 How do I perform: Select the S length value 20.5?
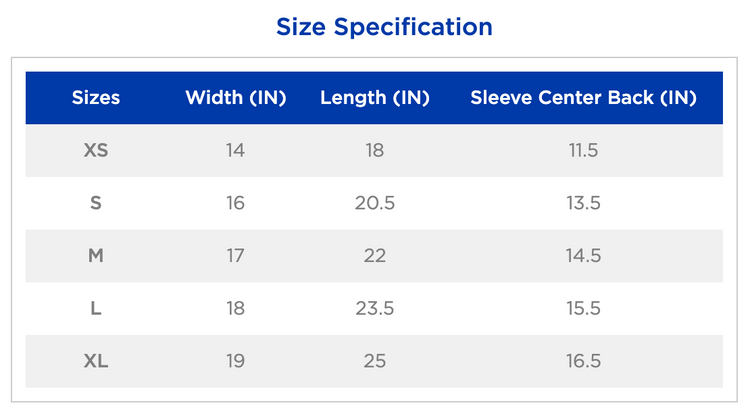375,203
